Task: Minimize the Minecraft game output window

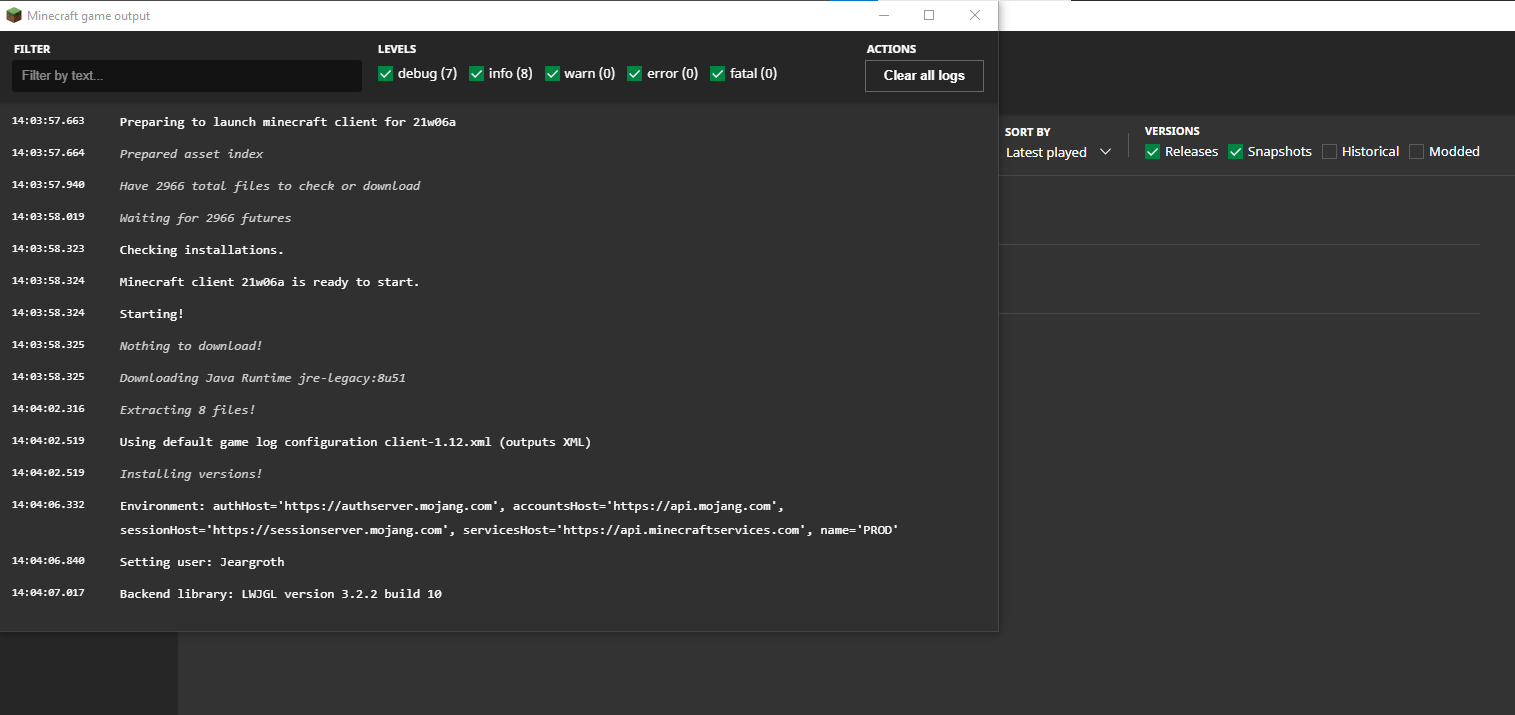Action: point(883,16)
